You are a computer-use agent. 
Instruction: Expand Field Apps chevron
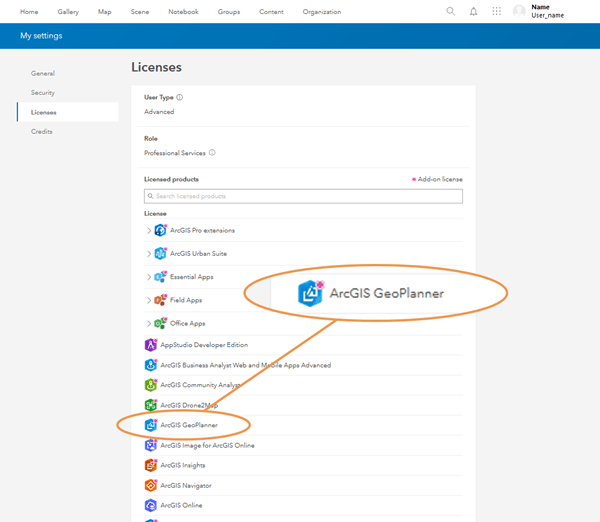coord(149,300)
